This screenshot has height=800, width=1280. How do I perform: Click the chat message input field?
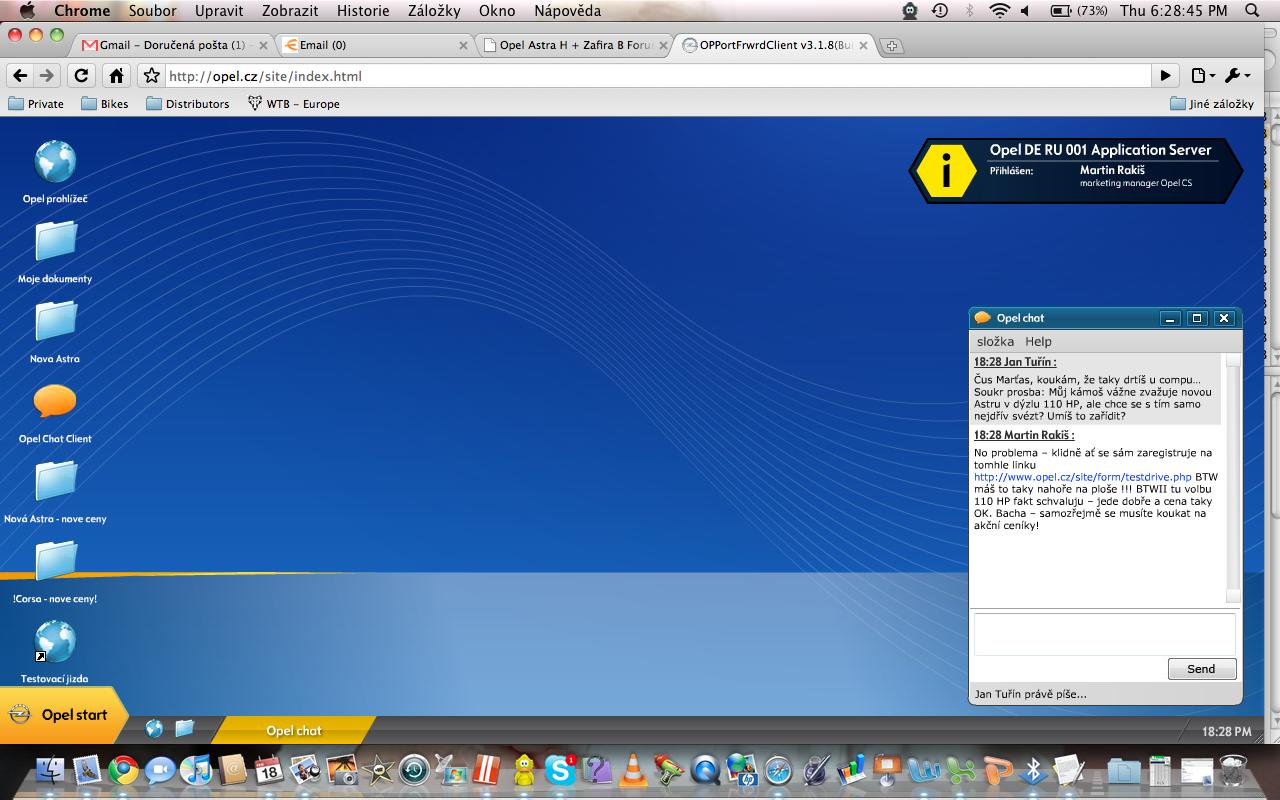tap(1104, 634)
